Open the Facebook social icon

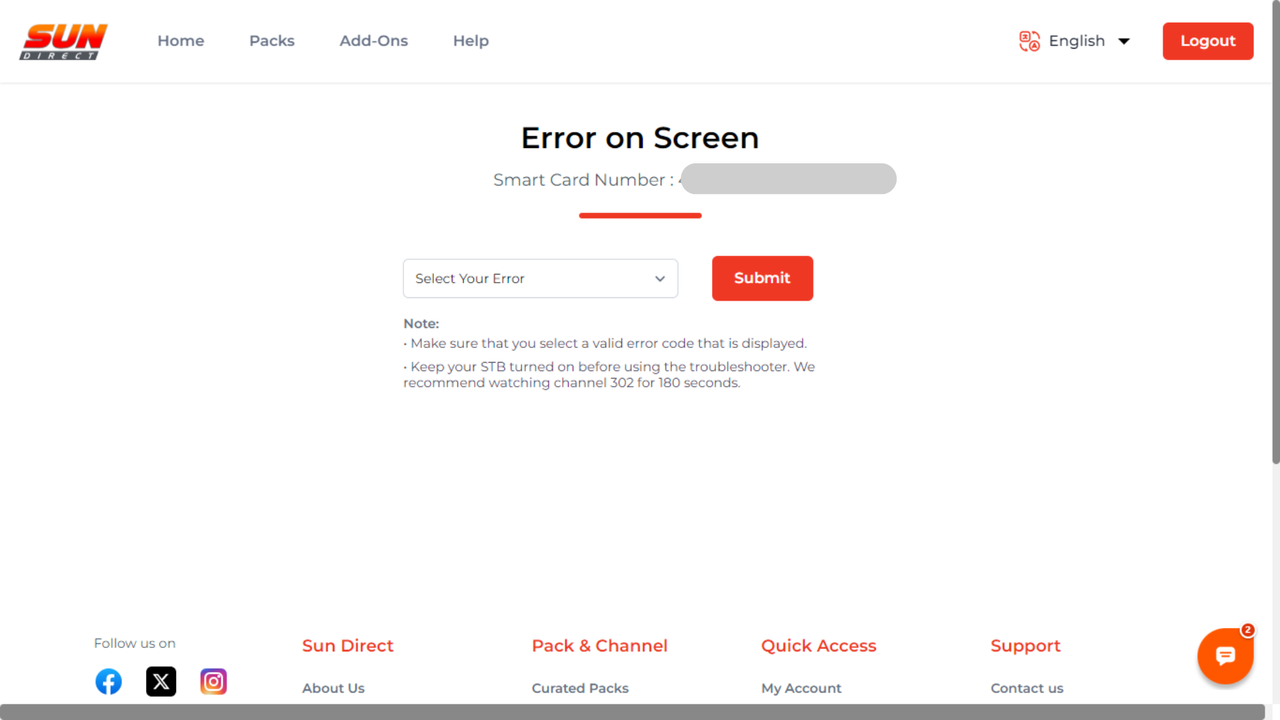click(109, 682)
